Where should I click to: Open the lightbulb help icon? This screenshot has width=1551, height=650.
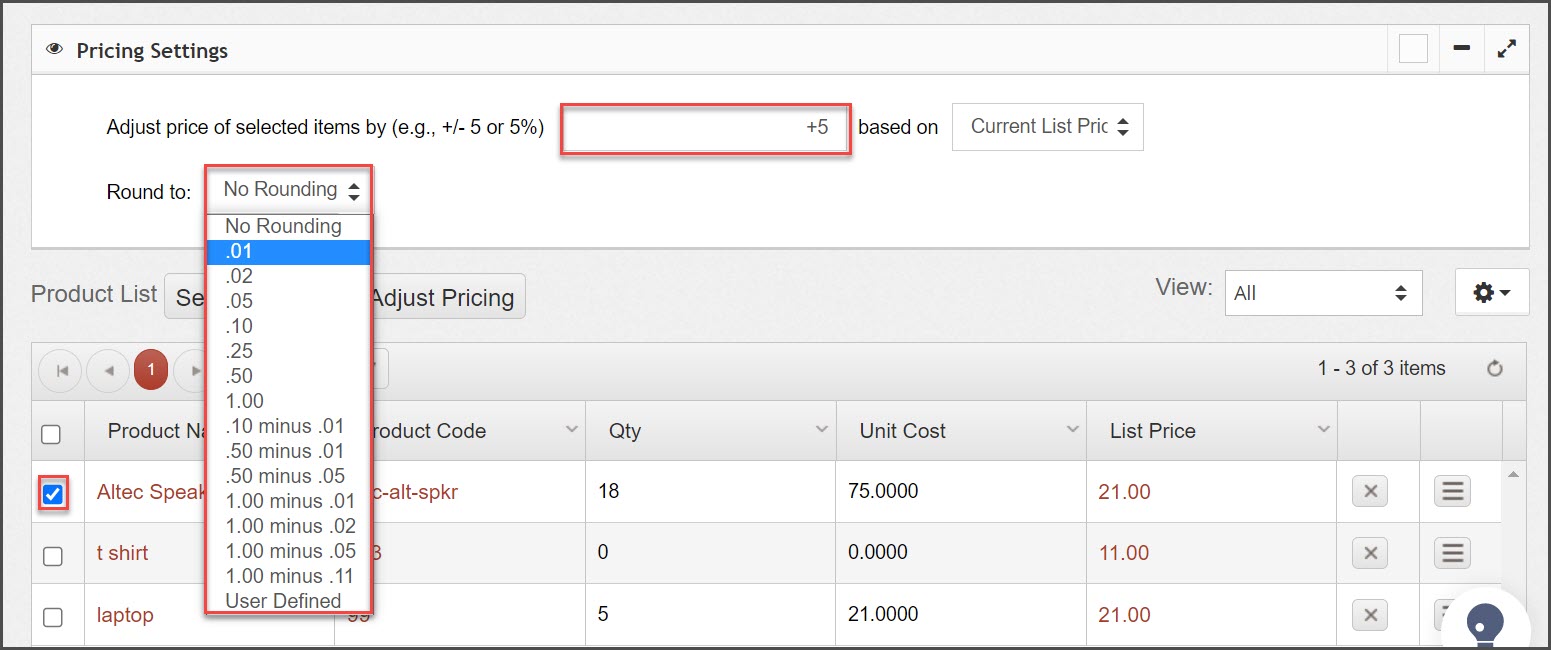coord(1486,626)
